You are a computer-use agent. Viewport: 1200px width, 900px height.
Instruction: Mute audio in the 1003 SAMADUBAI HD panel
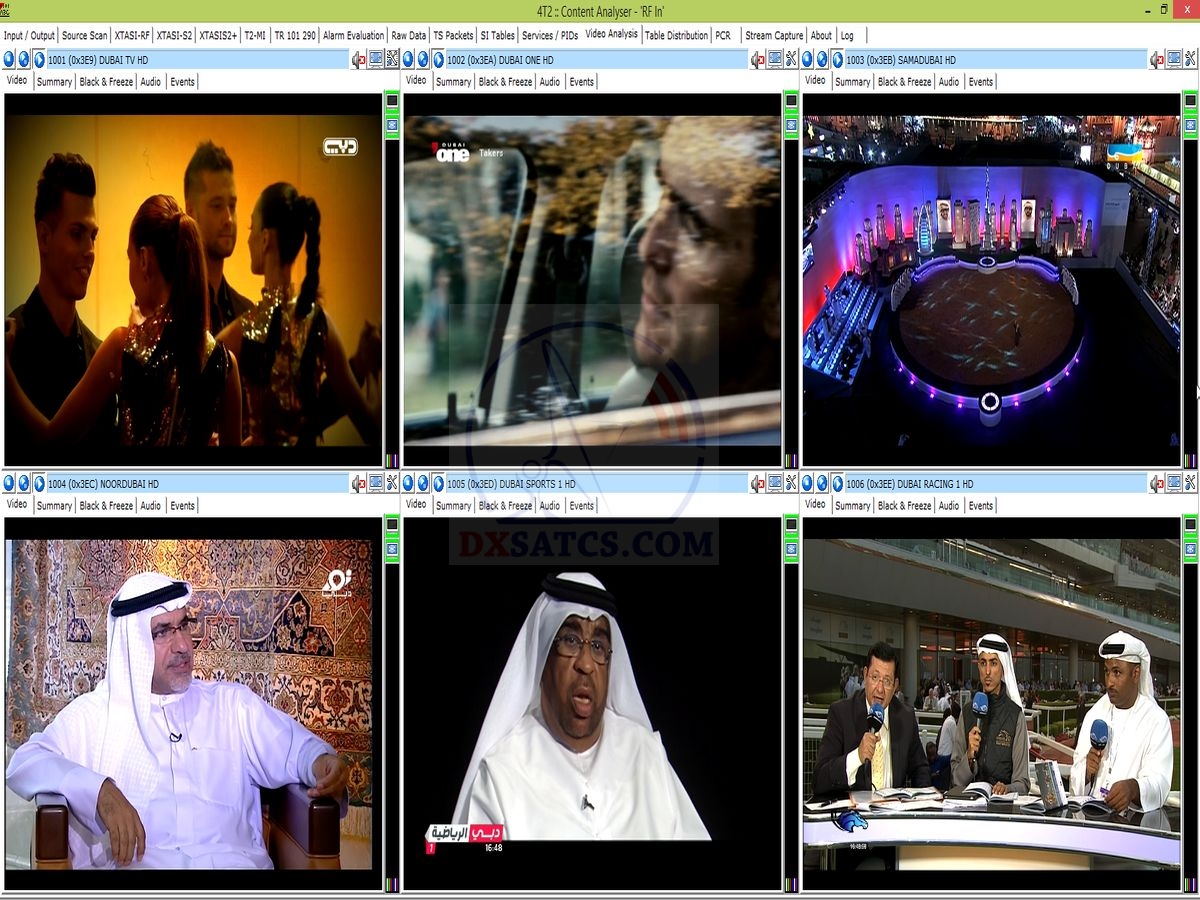pos(1157,60)
